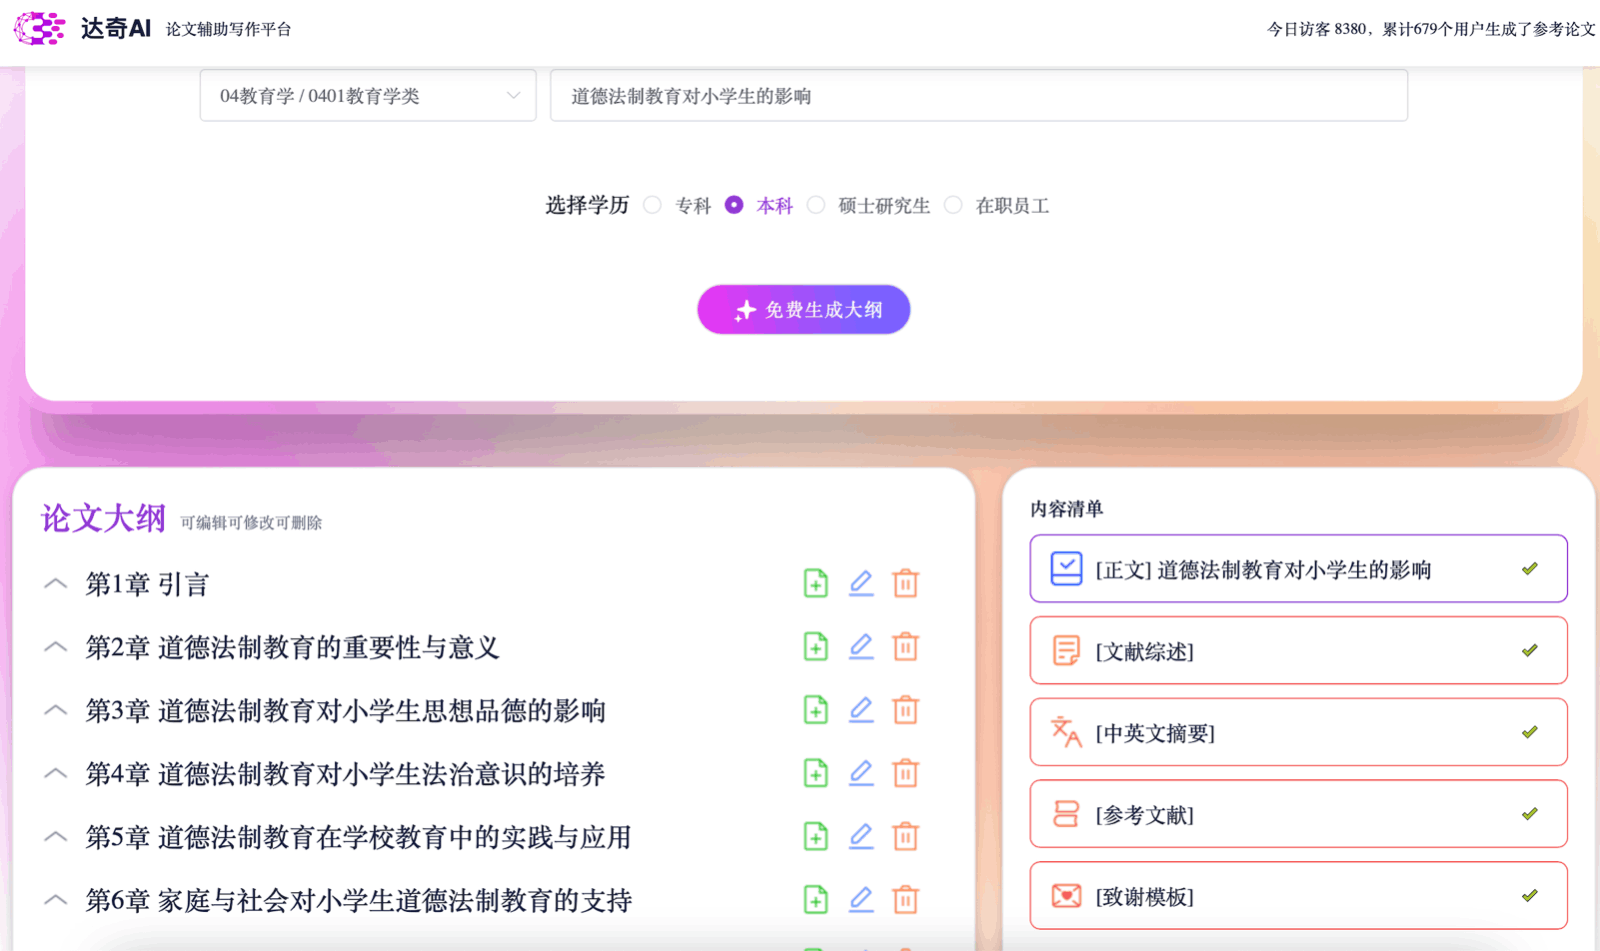Select the [中英文摘要] content item
Image resolution: width=1600 pixels, height=951 pixels.
click(1297, 733)
